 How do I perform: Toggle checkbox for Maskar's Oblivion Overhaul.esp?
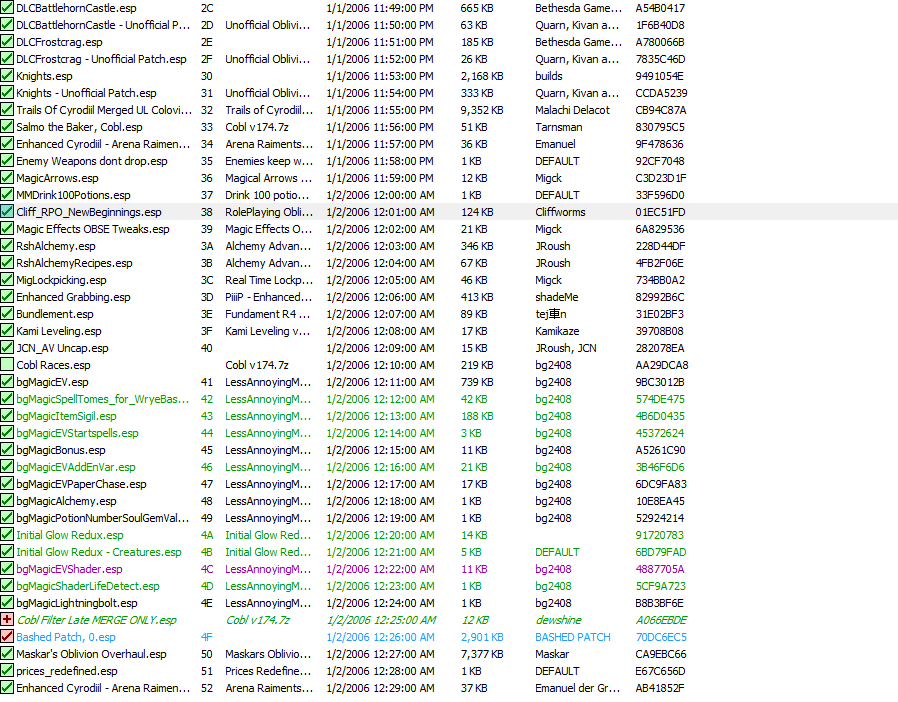pyautogui.click(x=7, y=654)
